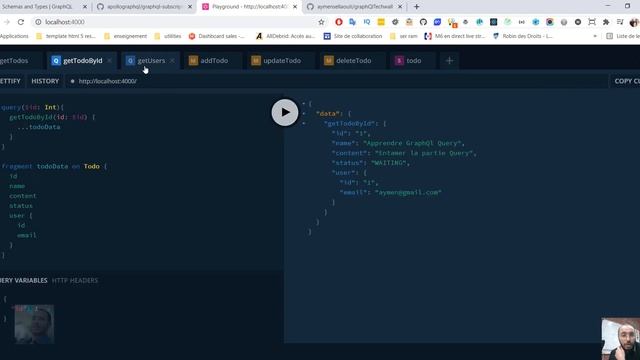Bookmark this page with star icon
Screen dimensions: 640x360
pos(321,22)
